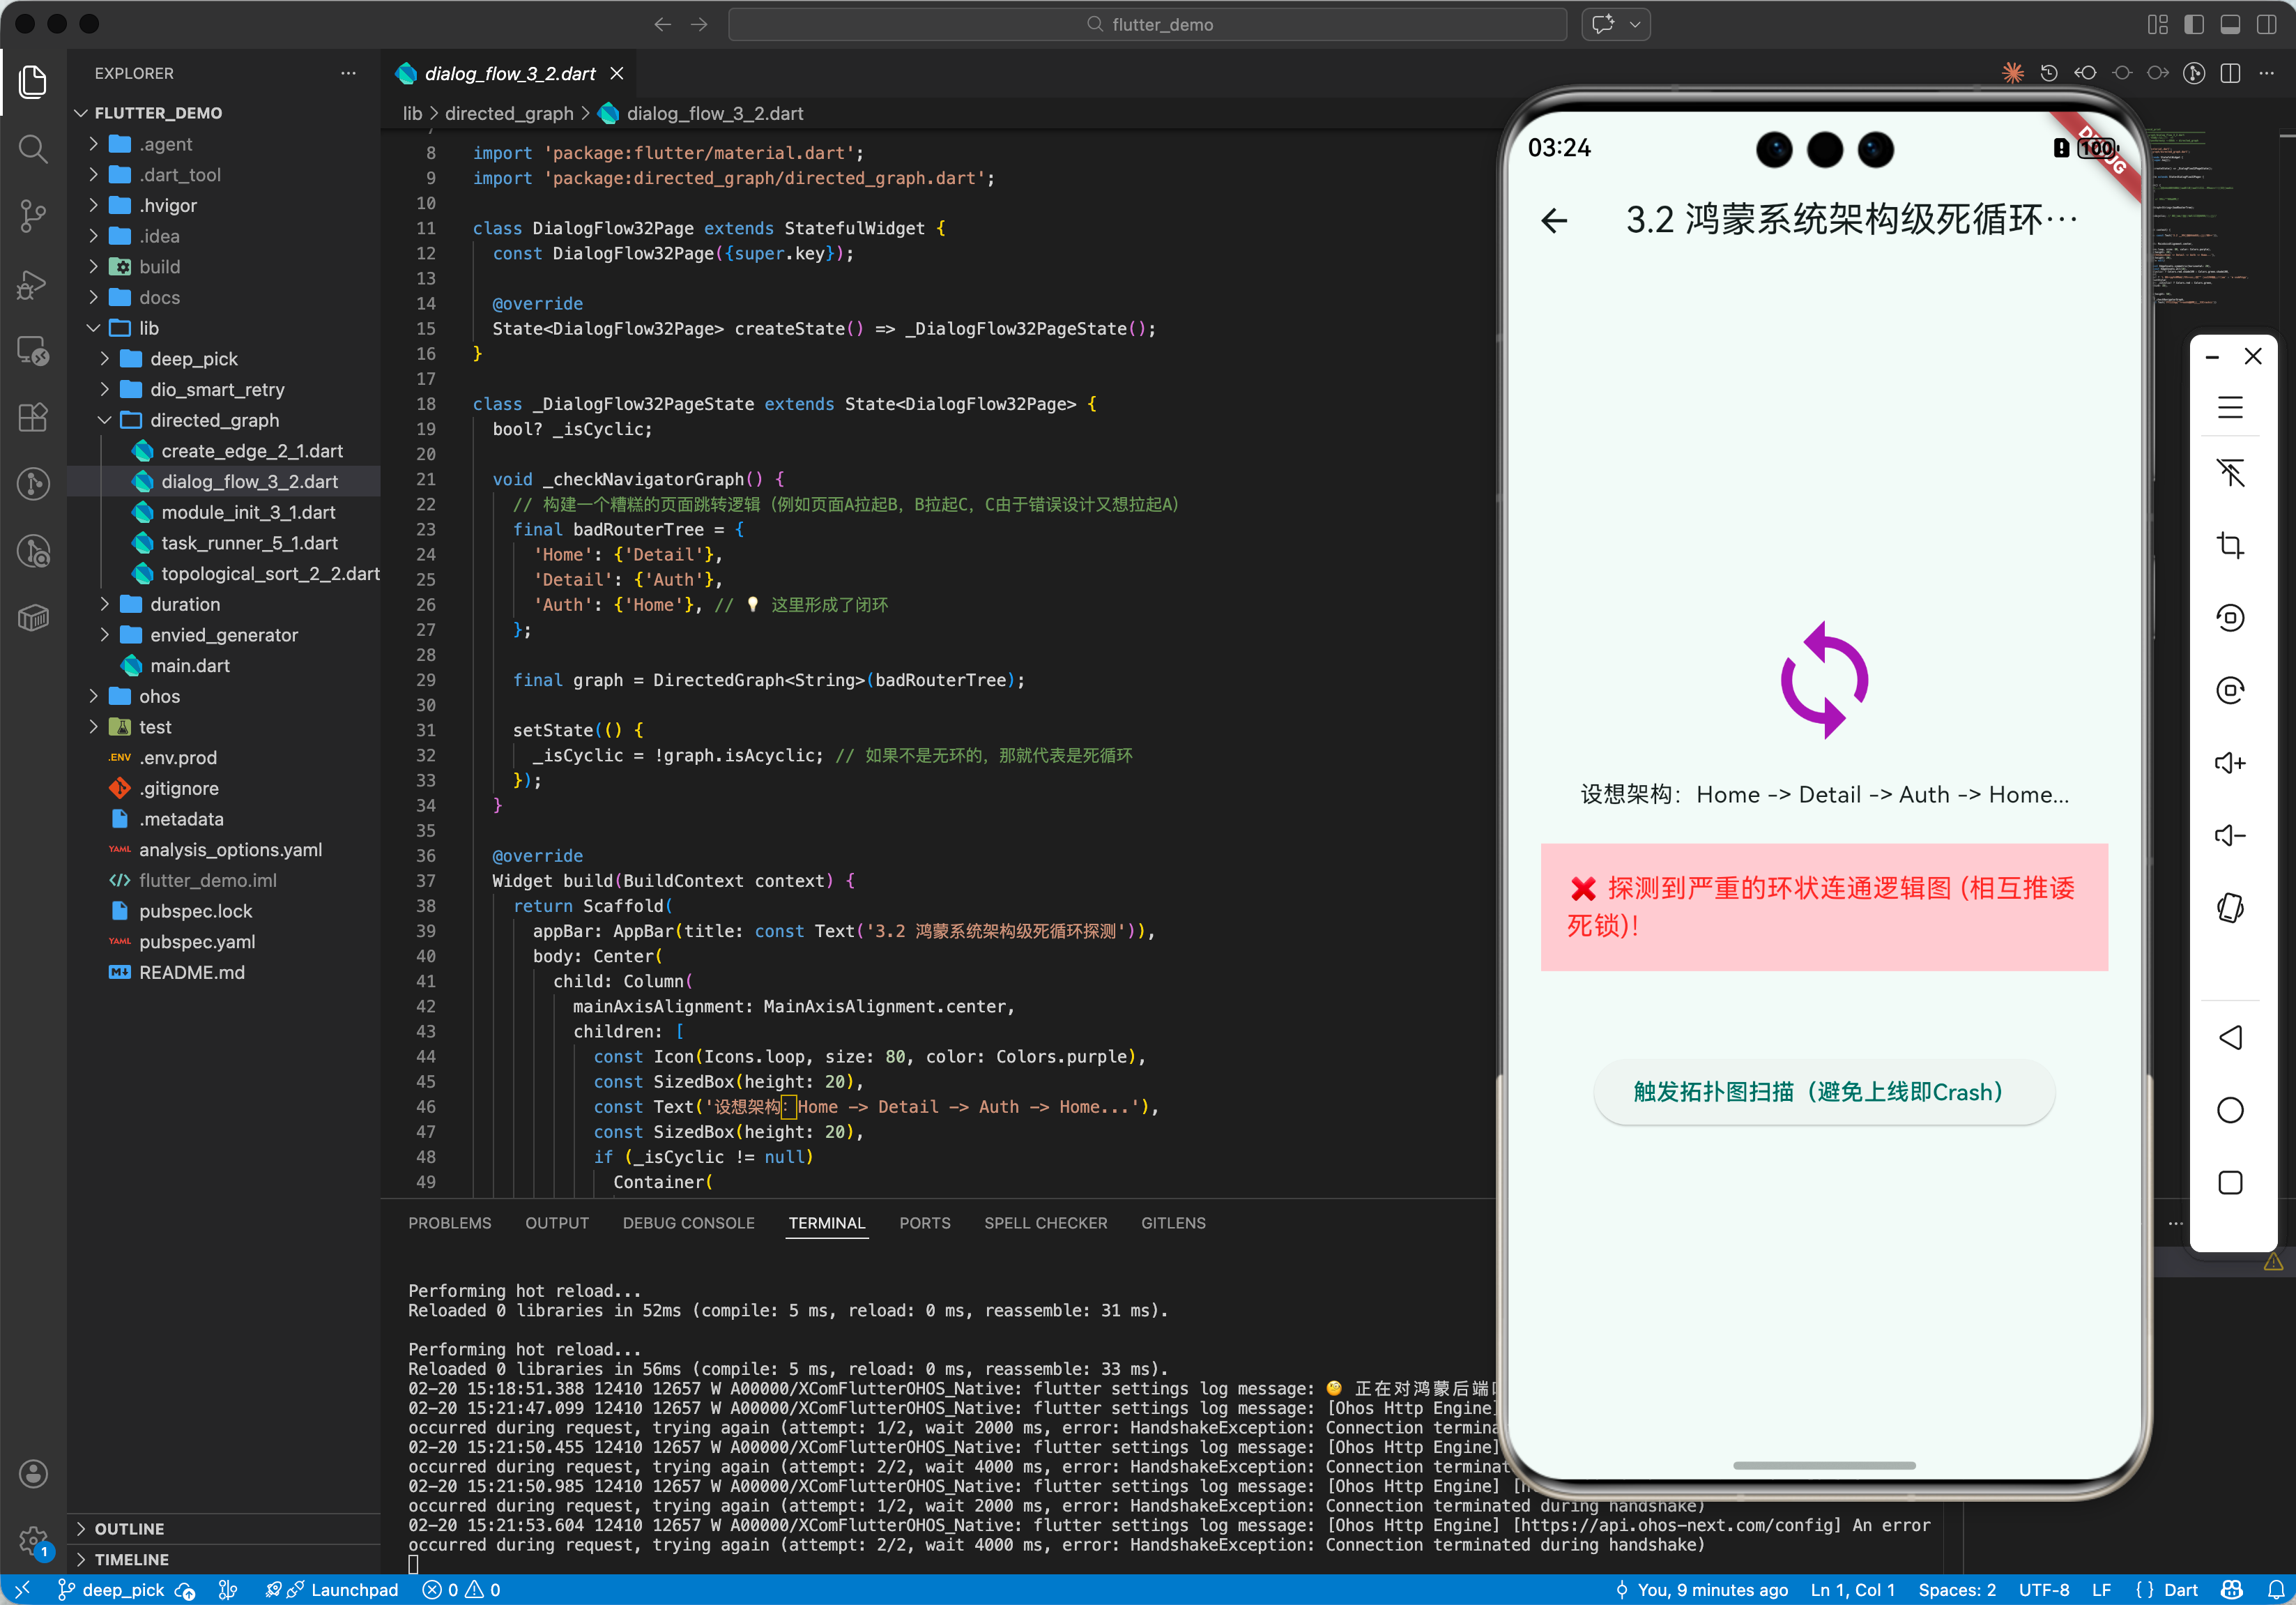This screenshot has width=2296, height=1605.
Task: Collapse the directed_graph folder
Action: (x=214, y=420)
